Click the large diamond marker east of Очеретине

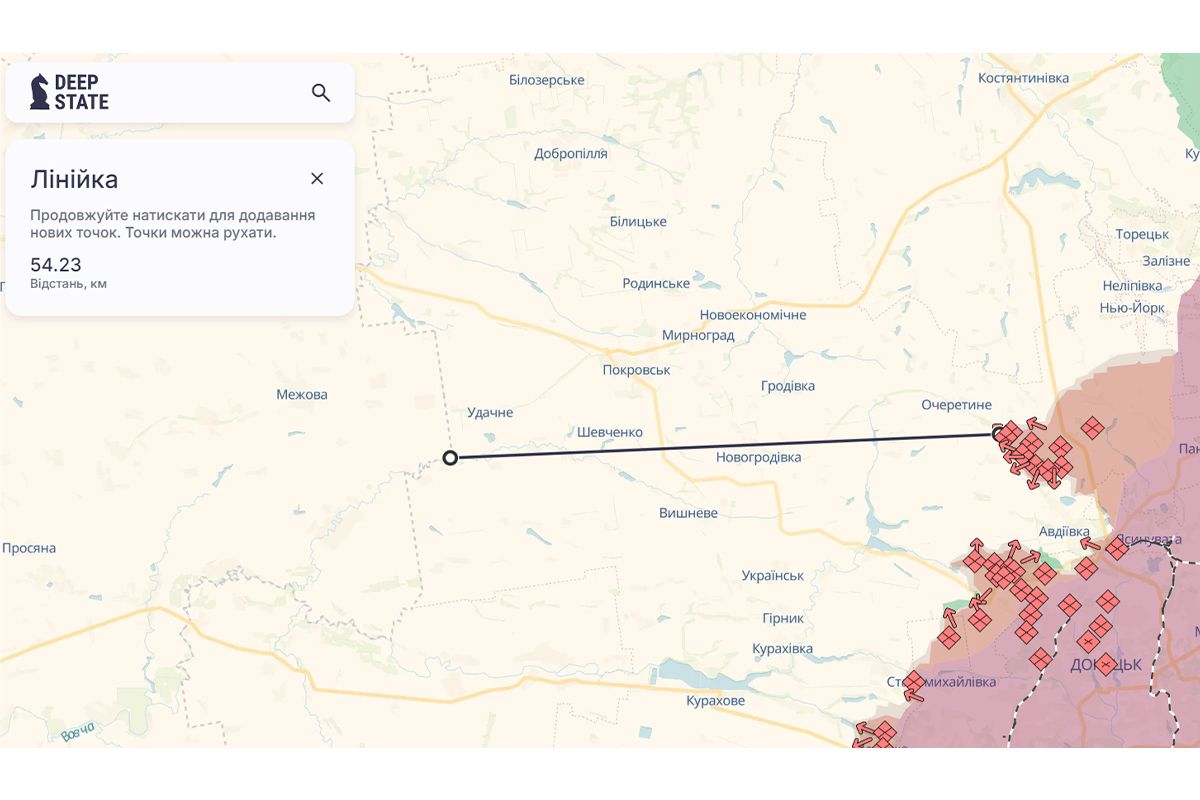tap(1092, 427)
